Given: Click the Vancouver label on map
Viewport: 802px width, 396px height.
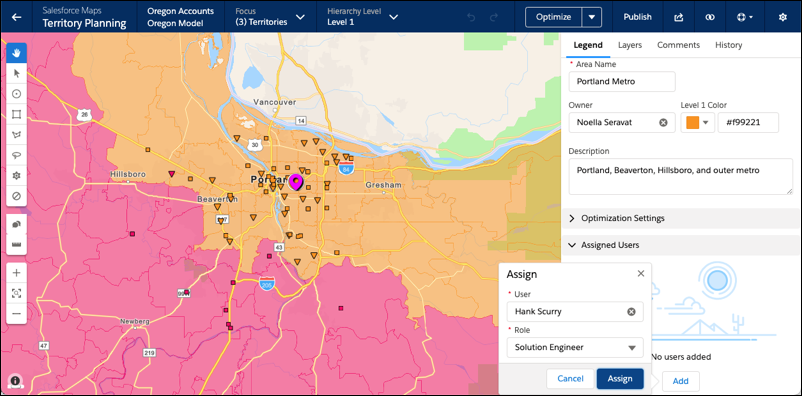Looking at the screenshot, I should coord(275,102).
